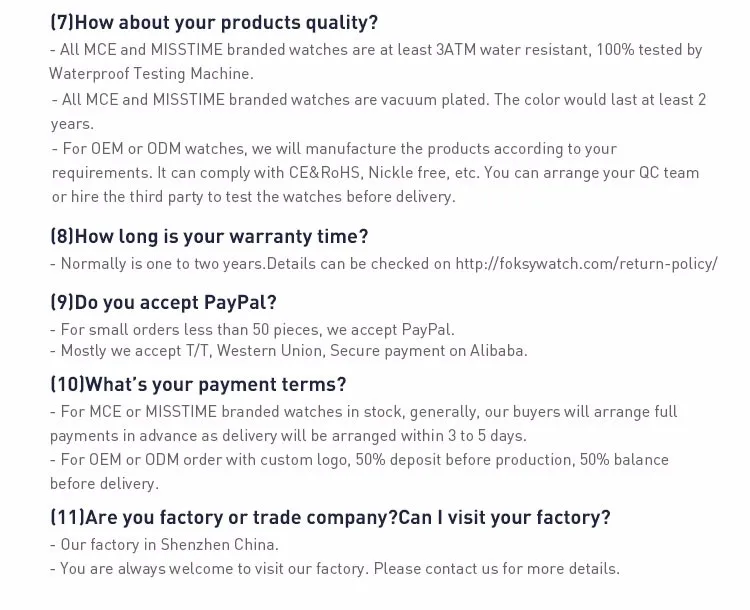The height and width of the screenshot is (610, 750).
Task: Select the T/T, Western Union payment line
Action: click(288, 351)
